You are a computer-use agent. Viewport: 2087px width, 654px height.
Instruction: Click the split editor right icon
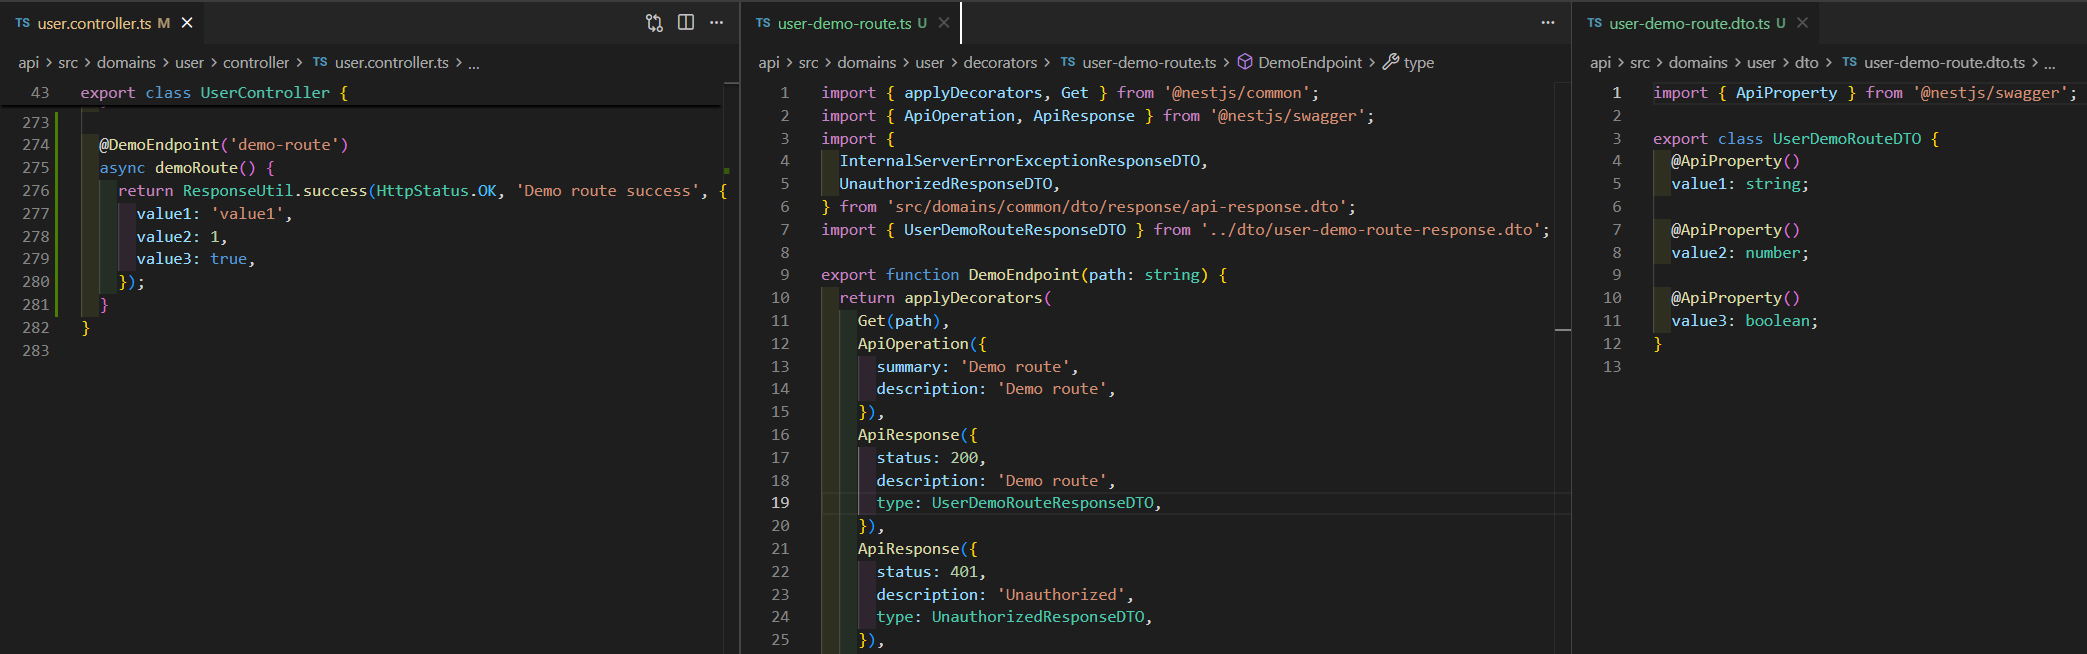pos(686,23)
